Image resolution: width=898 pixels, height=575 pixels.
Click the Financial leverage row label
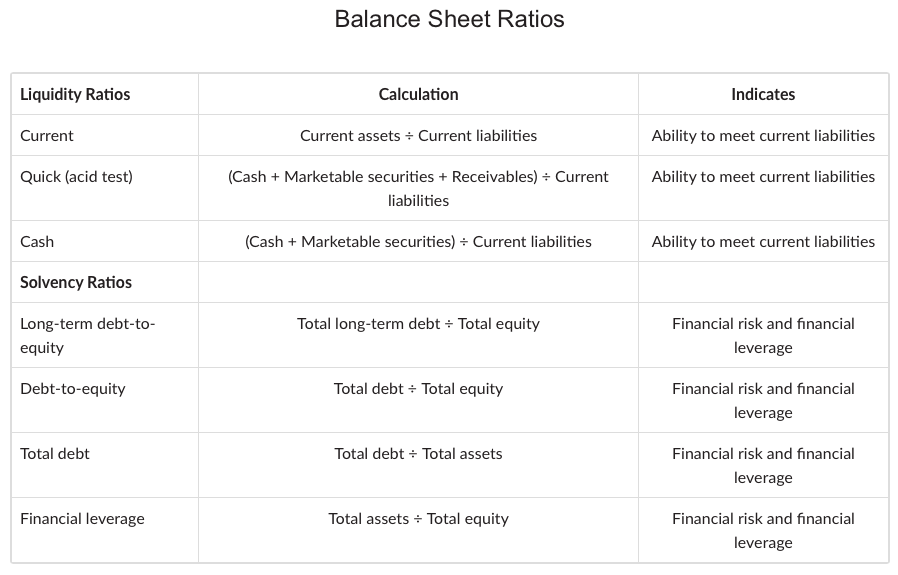click(x=82, y=518)
